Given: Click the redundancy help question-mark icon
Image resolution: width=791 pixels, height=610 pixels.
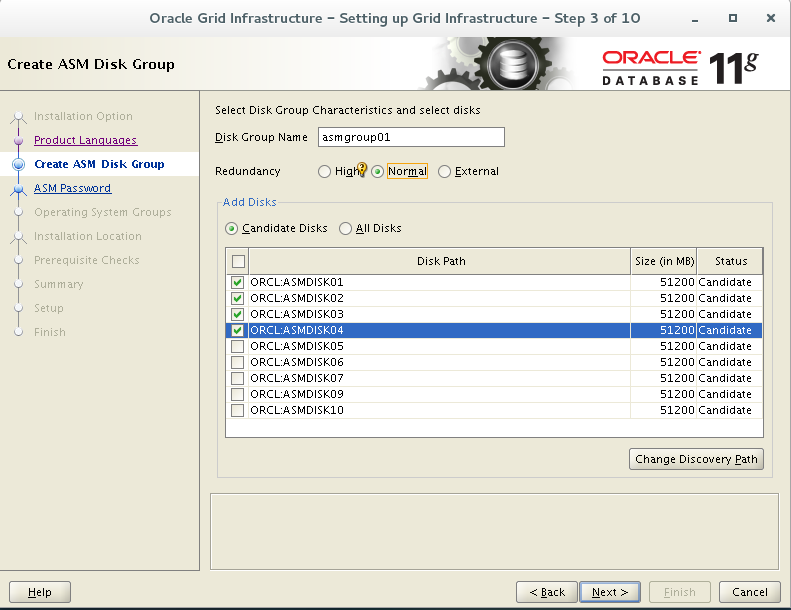Looking at the screenshot, I should pyautogui.click(x=362, y=169).
